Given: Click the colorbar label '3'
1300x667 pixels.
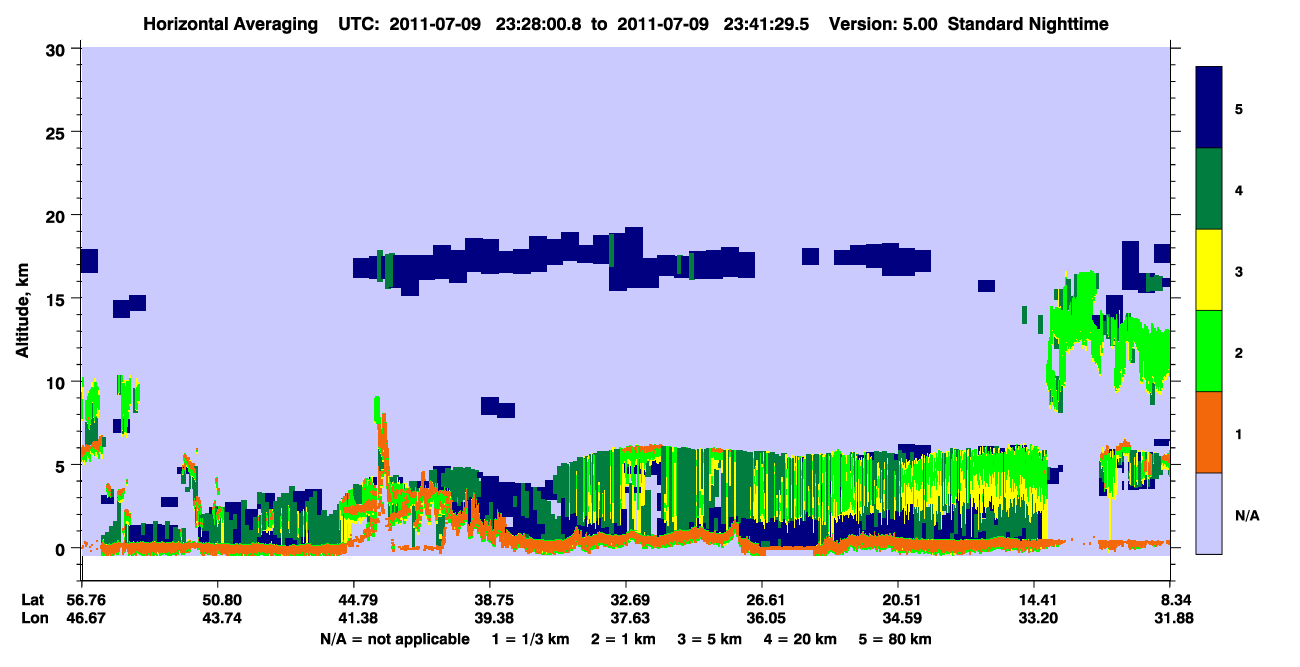Looking at the screenshot, I should point(1239,271).
